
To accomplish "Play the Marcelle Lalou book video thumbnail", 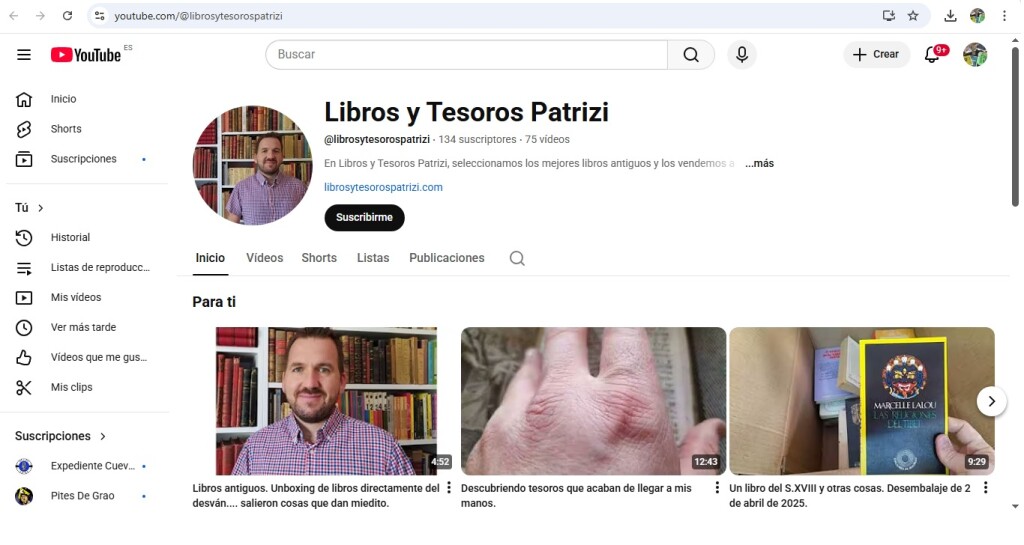I will [x=861, y=401].
